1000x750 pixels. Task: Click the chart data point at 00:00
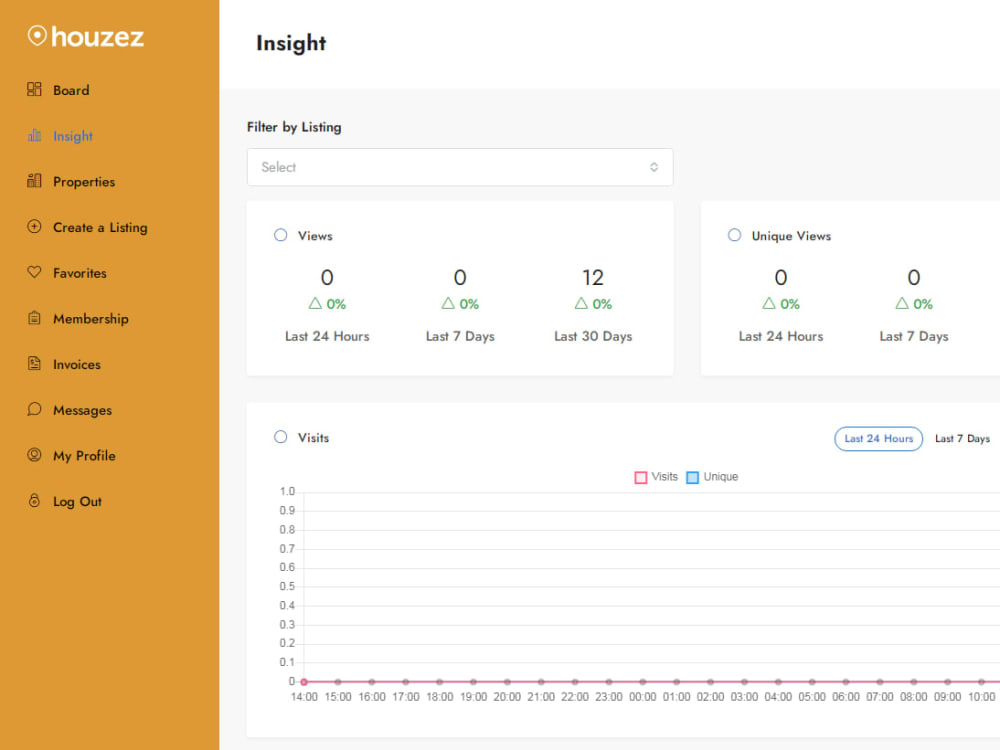click(x=643, y=682)
